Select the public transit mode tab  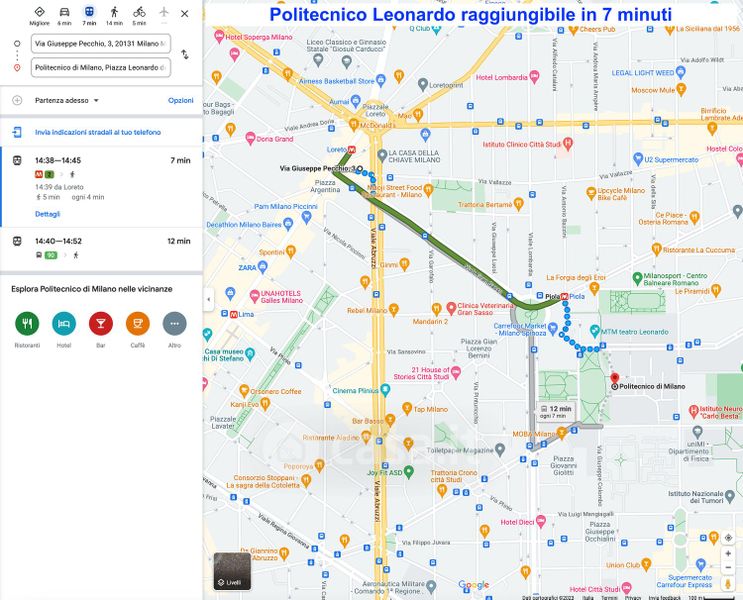coord(89,12)
